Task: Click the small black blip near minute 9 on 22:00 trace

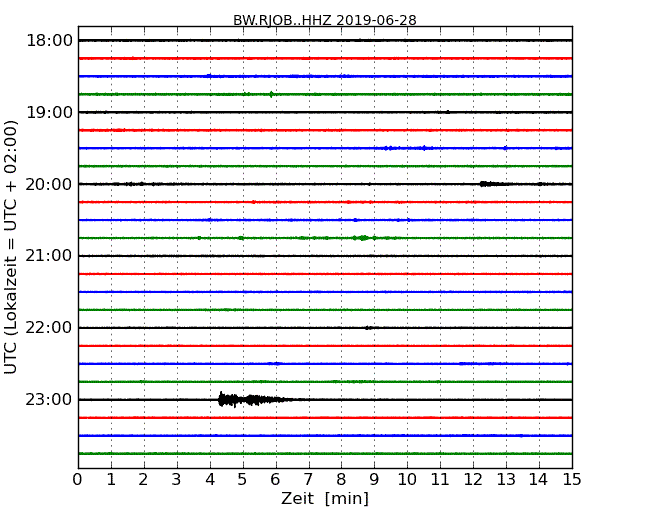Action: [368, 328]
